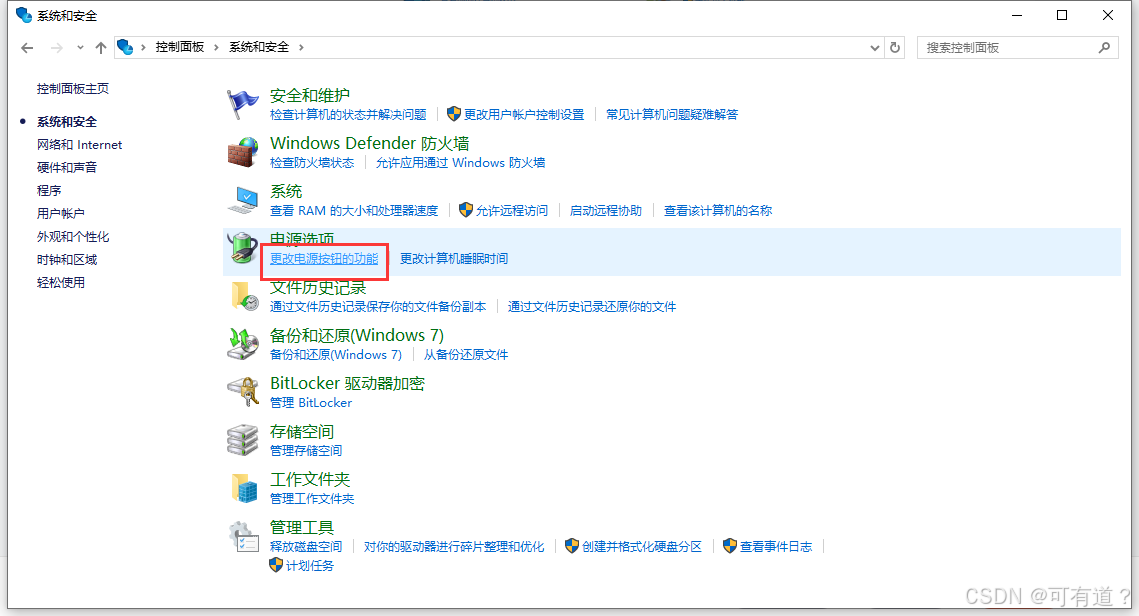Click 管理工作文件夹 link
Screen dimensions: 1139x616
pyautogui.click(x=312, y=498)
